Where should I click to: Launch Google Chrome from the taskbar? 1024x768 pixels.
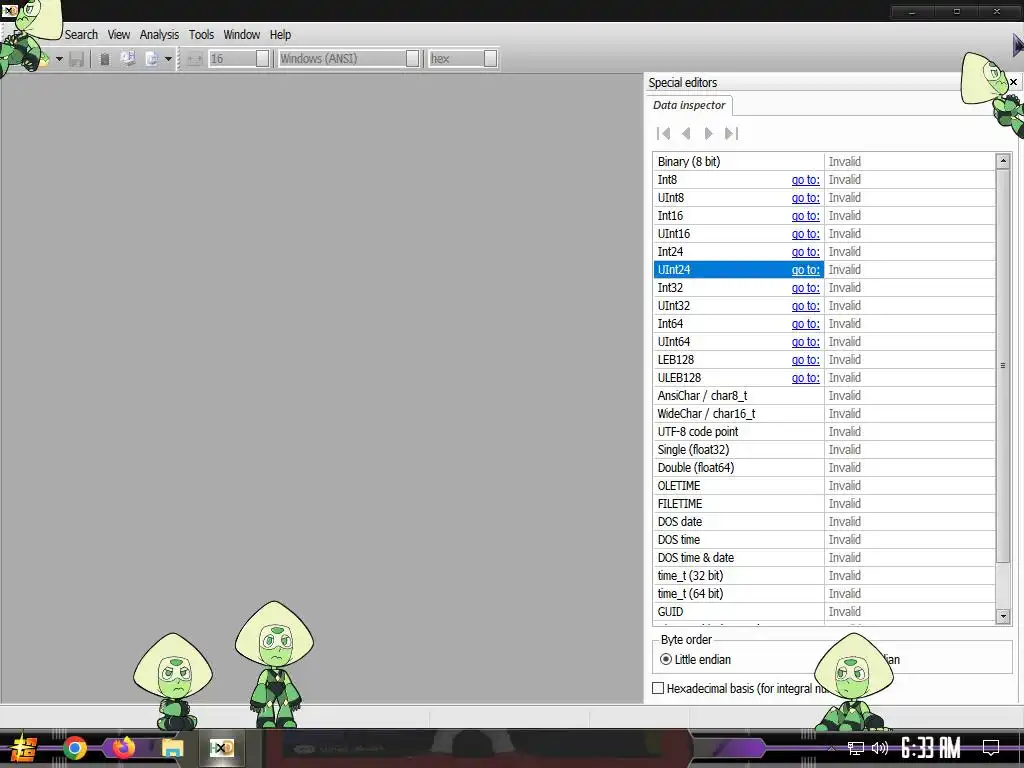click(75, 748)
